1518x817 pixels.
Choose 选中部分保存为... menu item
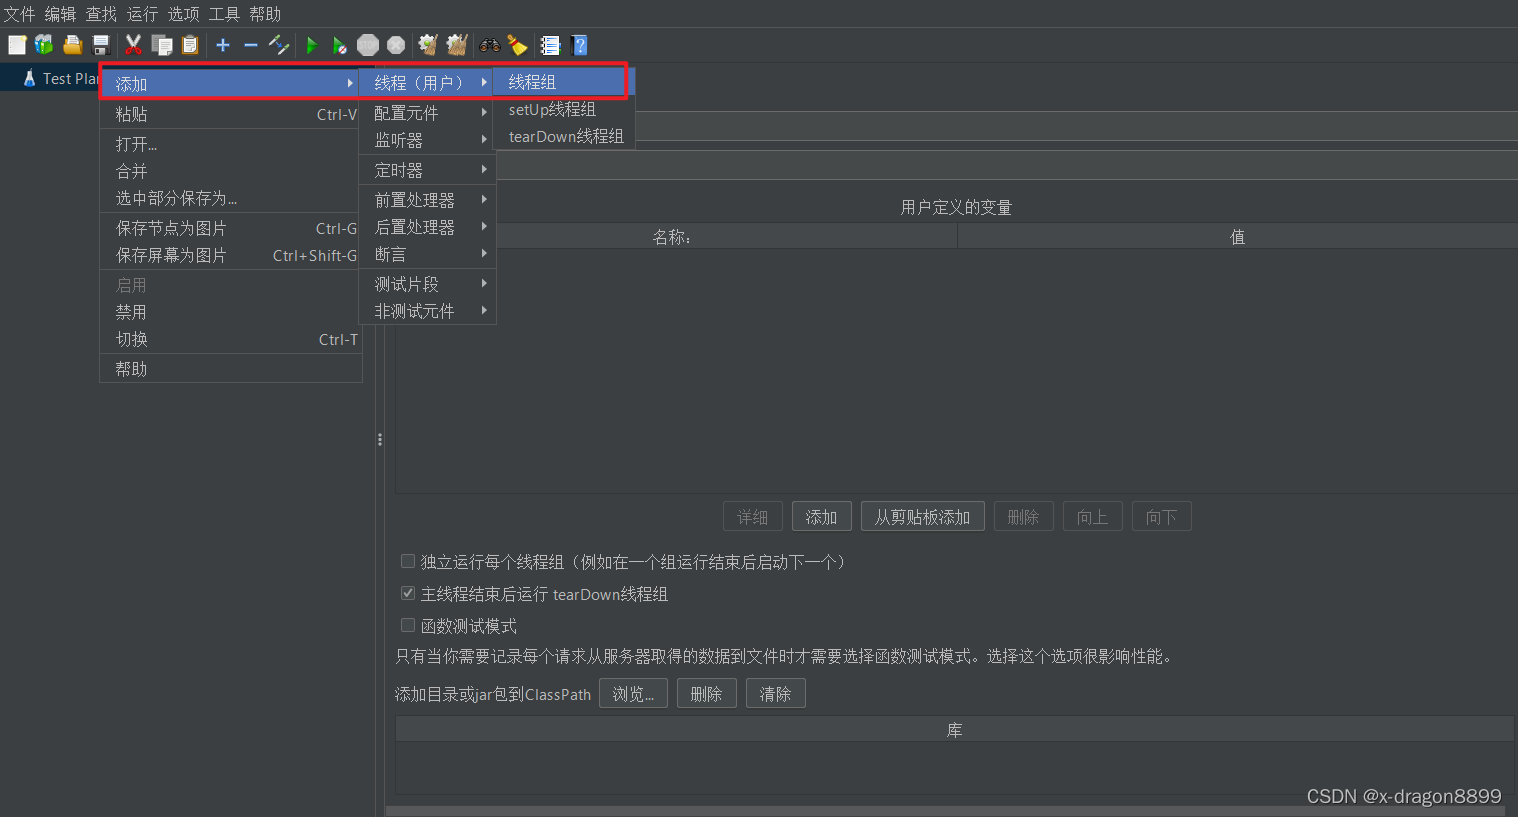(x=230, y=198)
